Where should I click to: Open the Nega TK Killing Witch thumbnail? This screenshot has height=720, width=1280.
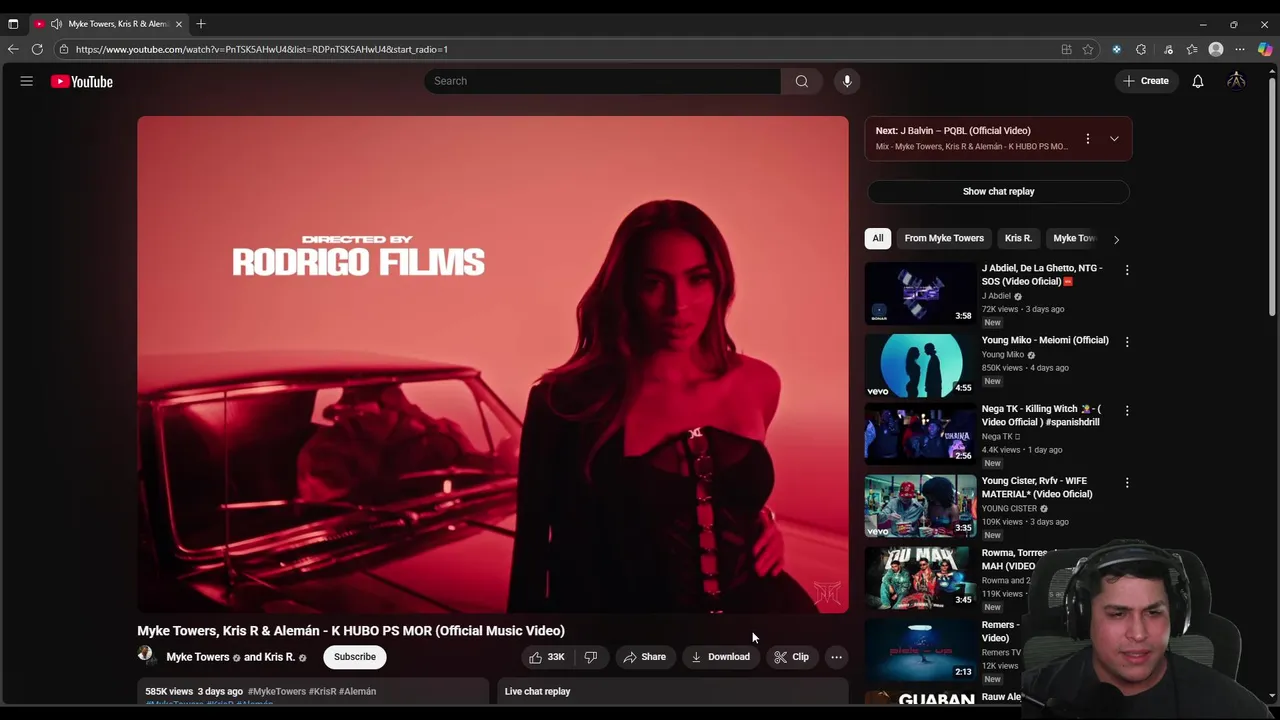[x=920, y=434]
